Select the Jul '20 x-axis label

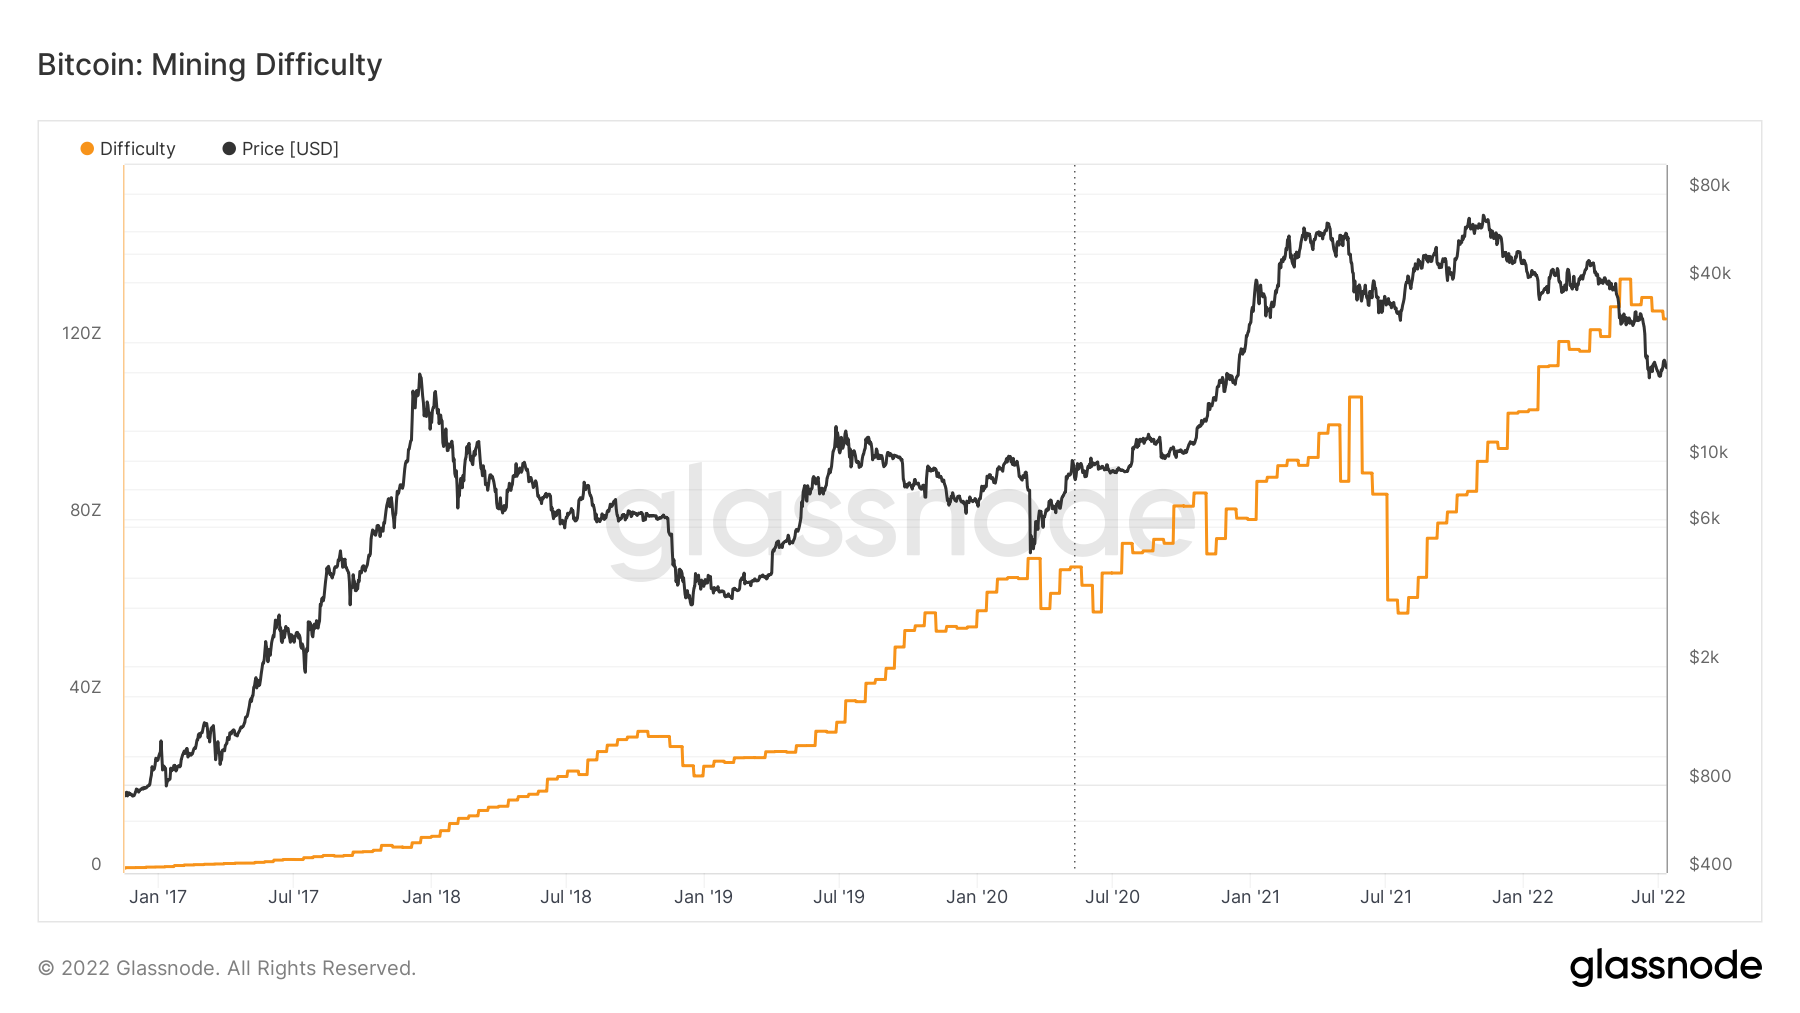pos(1112,897)
